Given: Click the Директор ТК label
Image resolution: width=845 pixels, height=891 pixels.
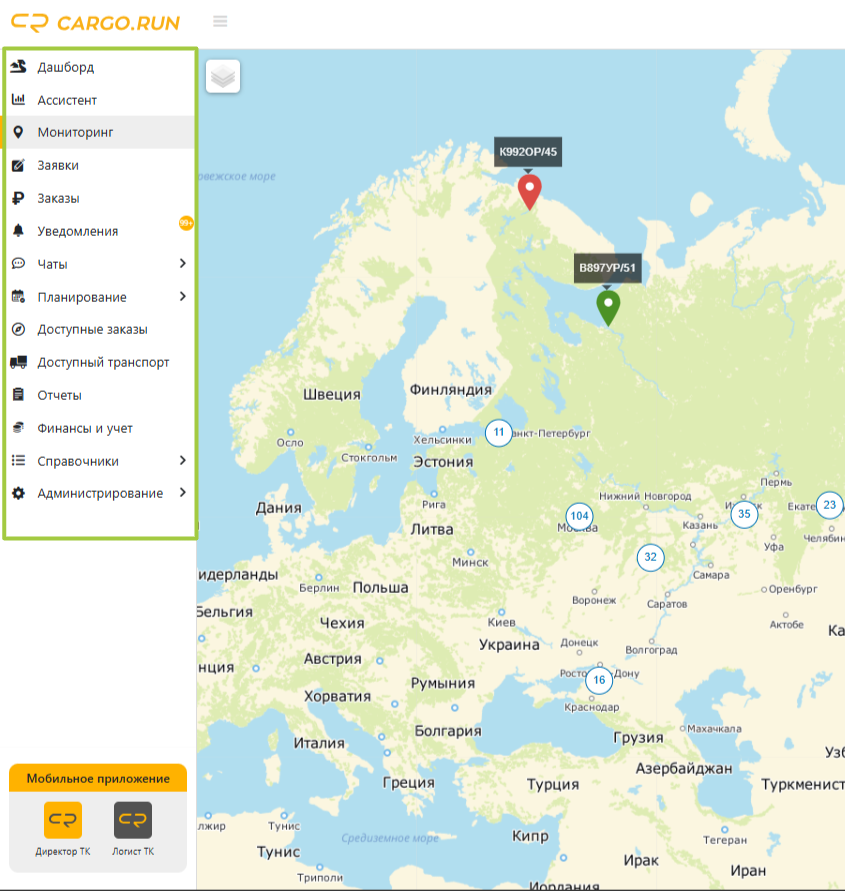Looking at the screenshot, I should click(63, 851).
